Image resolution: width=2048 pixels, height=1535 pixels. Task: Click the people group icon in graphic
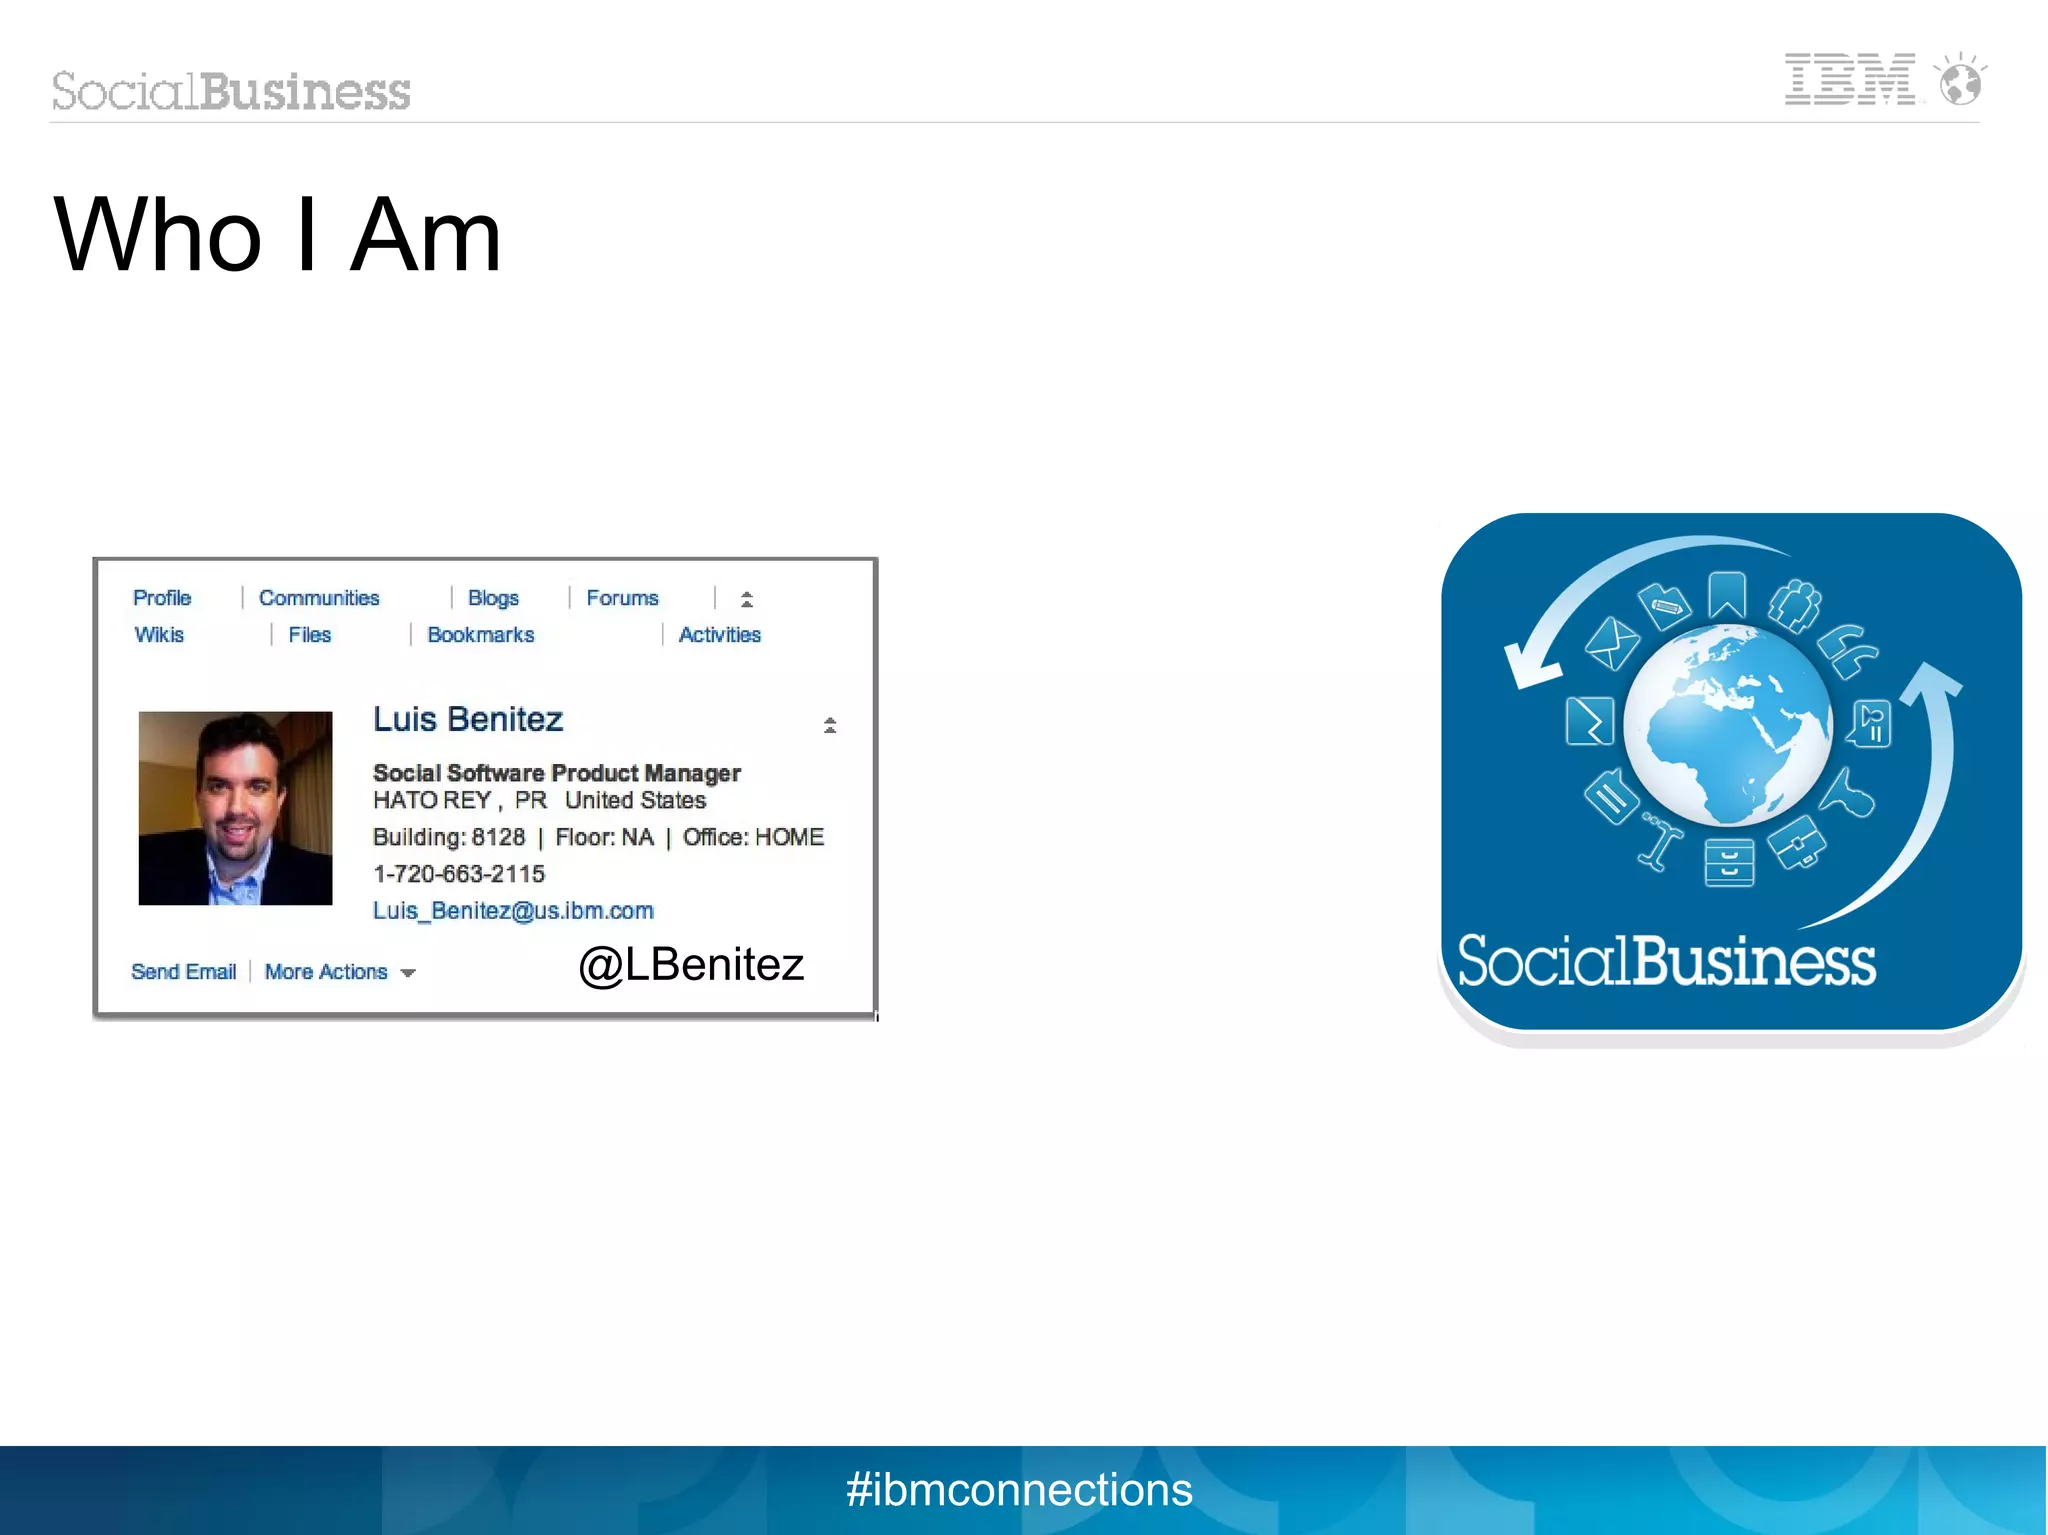tap(1795, 605)
